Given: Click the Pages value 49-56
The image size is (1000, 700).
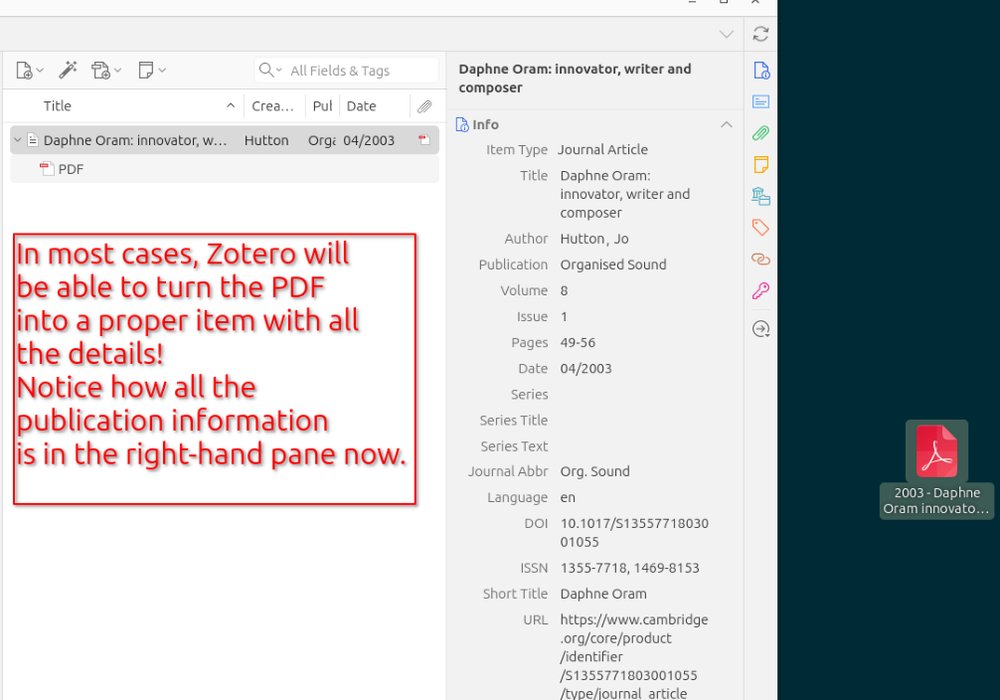Looking at the screenshot, I should click(578, 343).
